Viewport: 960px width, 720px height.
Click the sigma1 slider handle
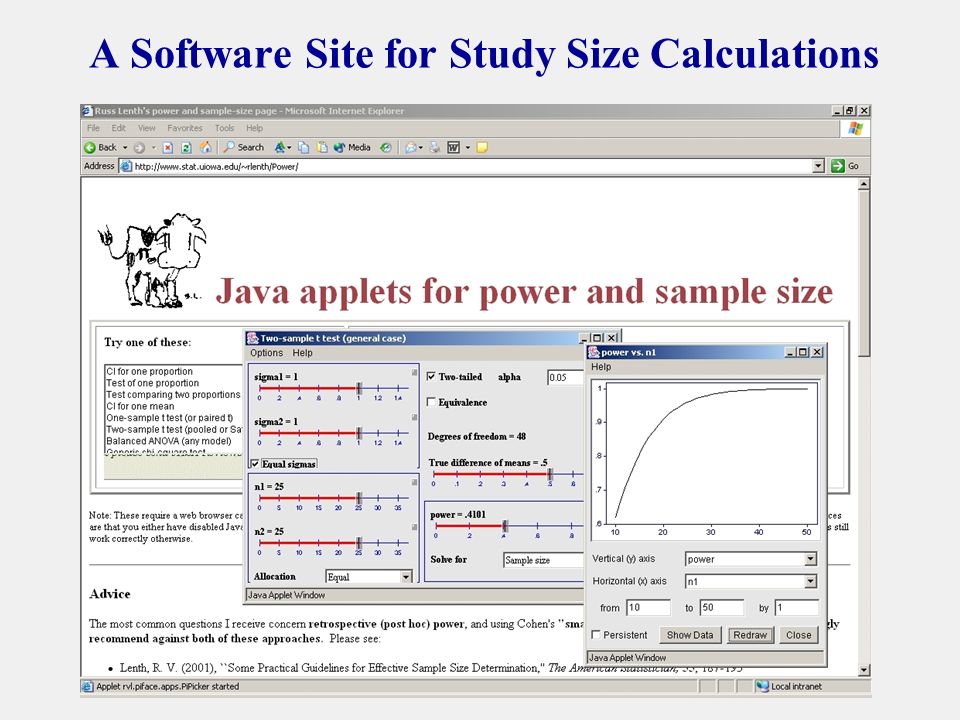(x=359, y=388)
